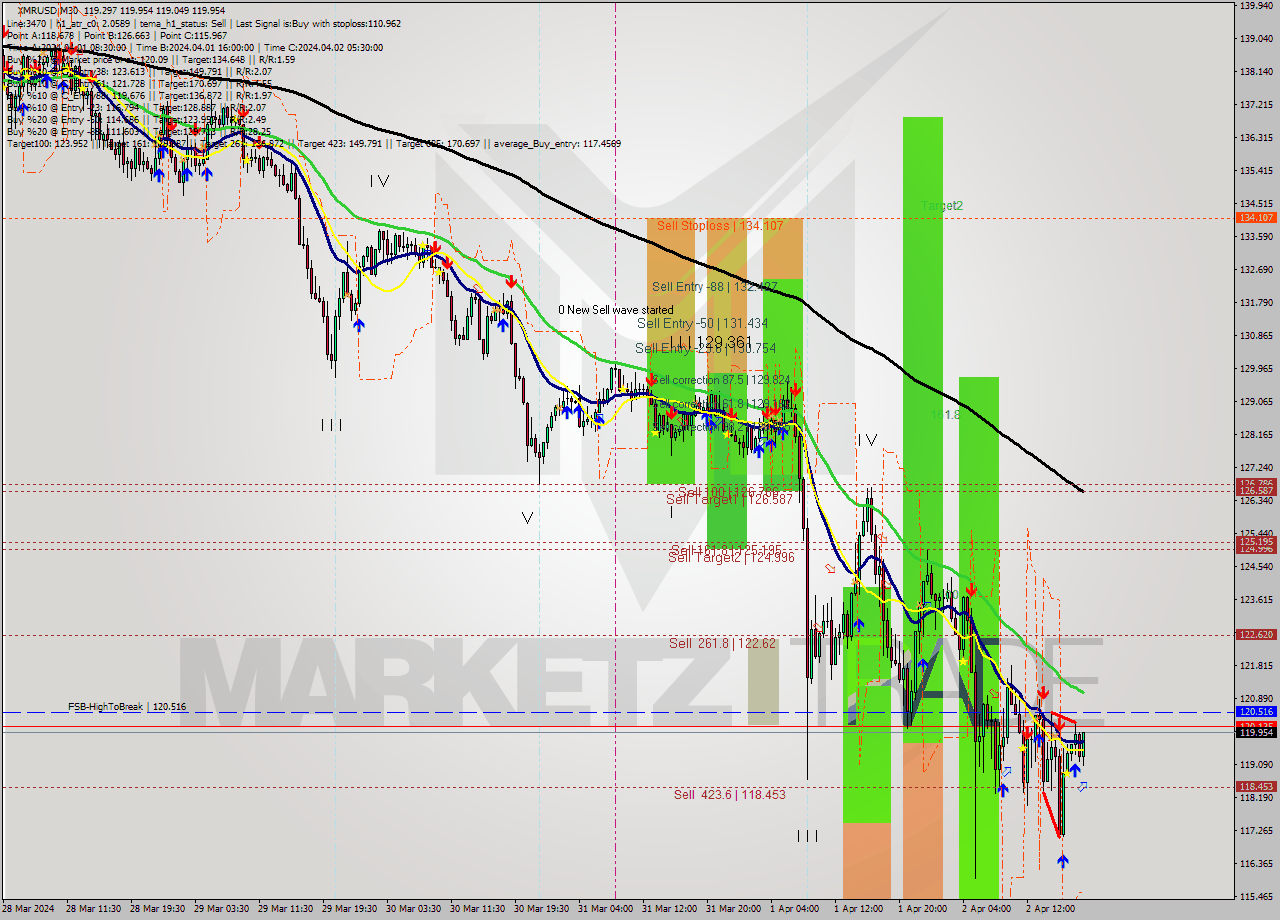The image size is (1280, 920).
Task: Click the 115.465 price axis value
Action: (x=1256, y=896)
